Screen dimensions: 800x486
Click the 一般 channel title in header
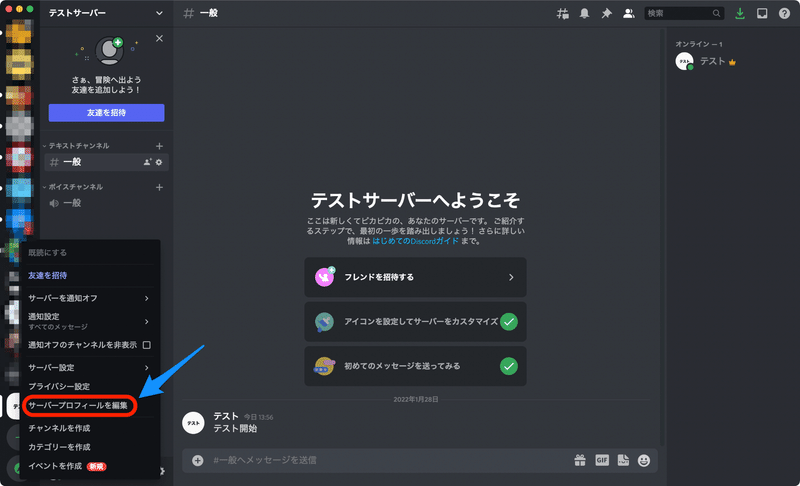[x=209, y=13]
